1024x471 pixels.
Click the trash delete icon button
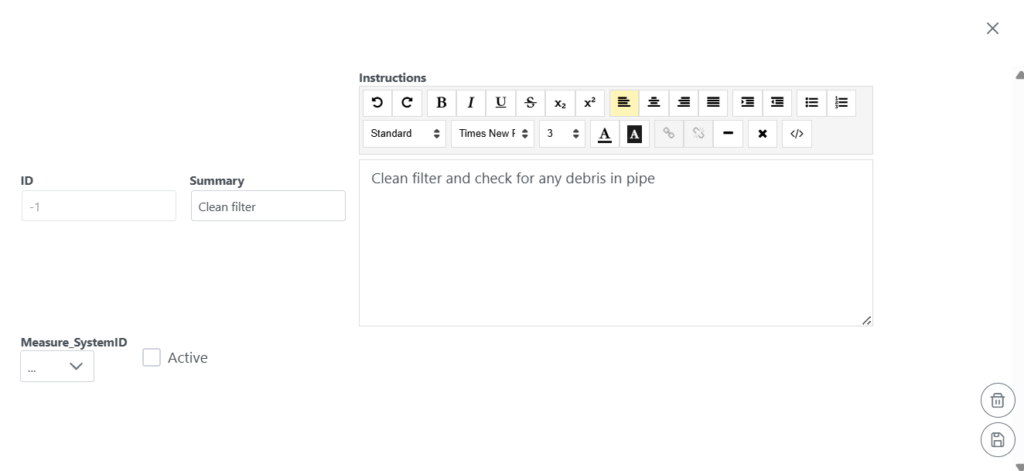997,401
